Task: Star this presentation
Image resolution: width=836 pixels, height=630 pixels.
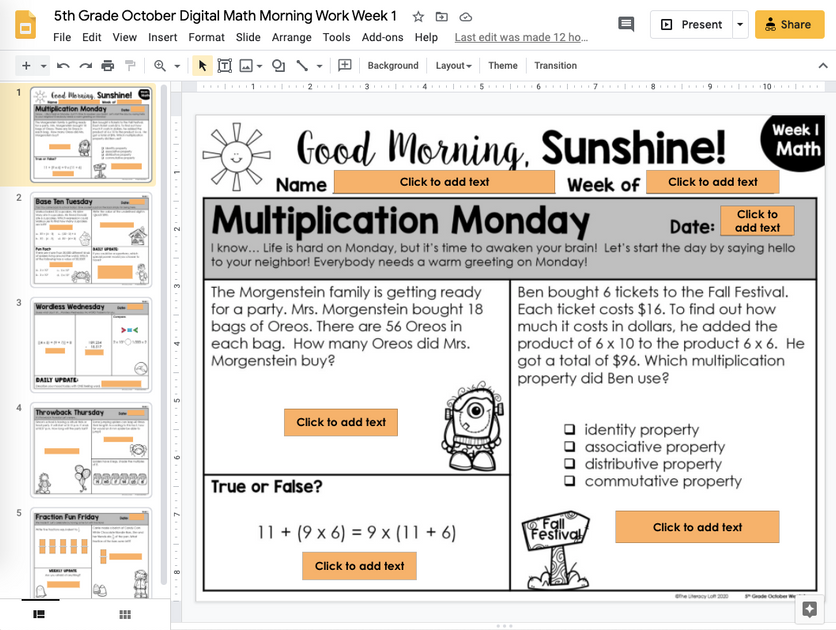Action: point(417,16)
